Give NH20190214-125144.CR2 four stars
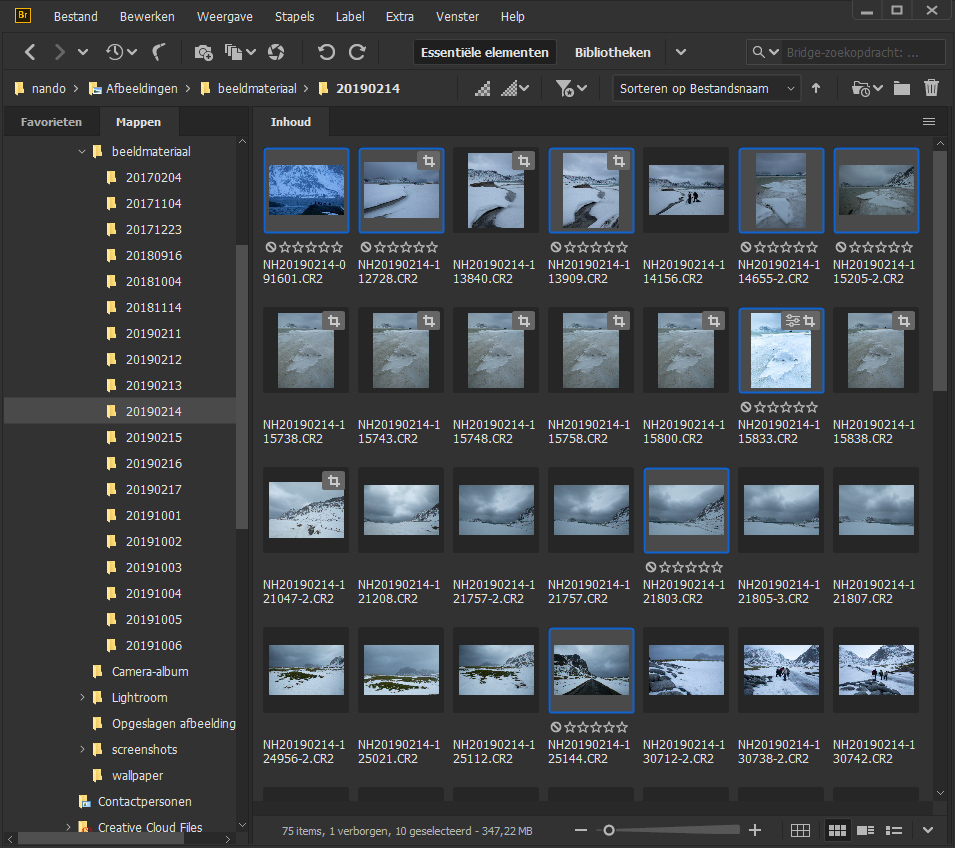 (x=609, y=727)
